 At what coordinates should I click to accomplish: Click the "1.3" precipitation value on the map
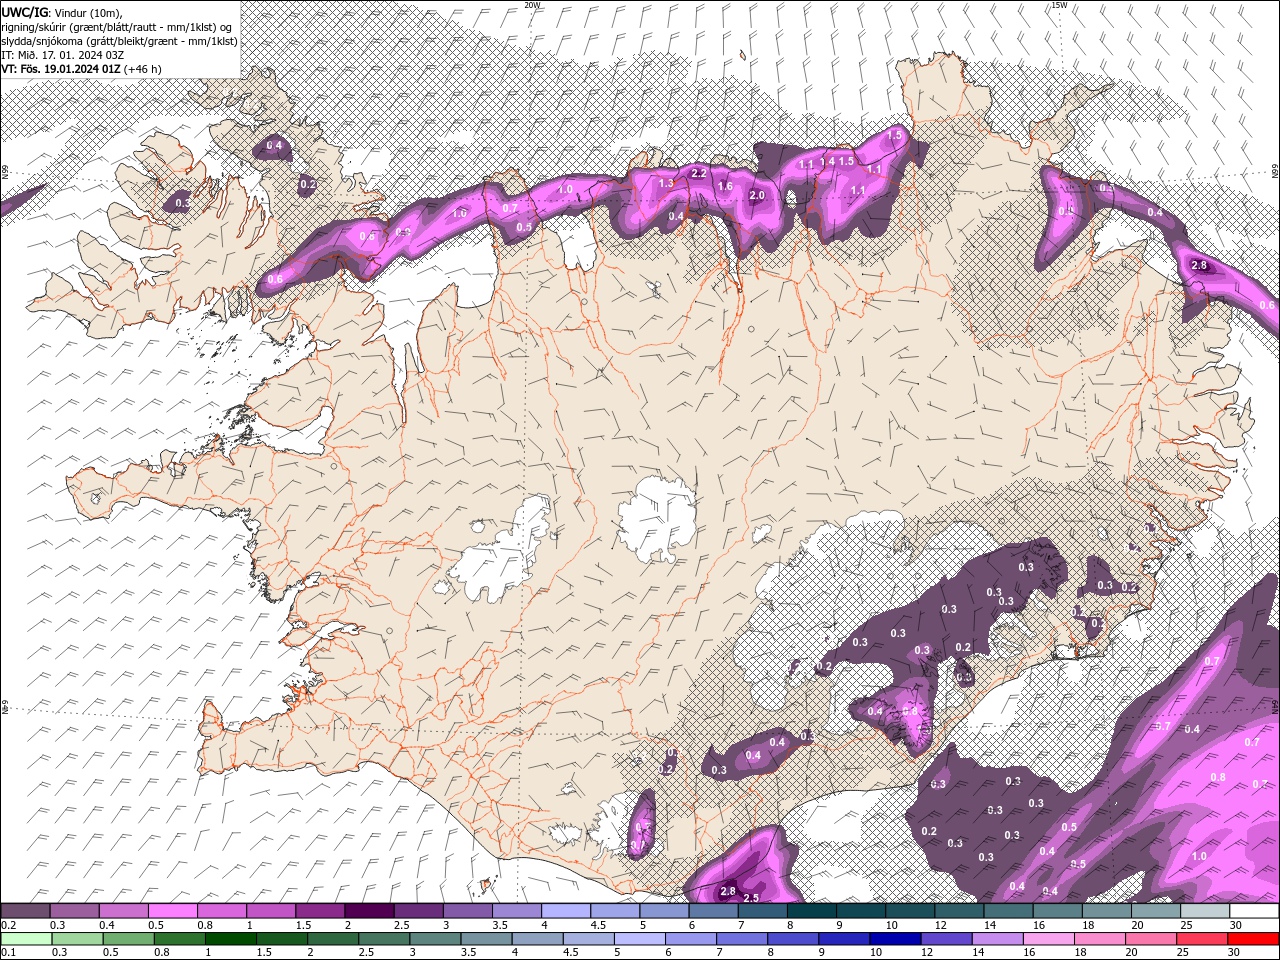(x=667, y=183)
